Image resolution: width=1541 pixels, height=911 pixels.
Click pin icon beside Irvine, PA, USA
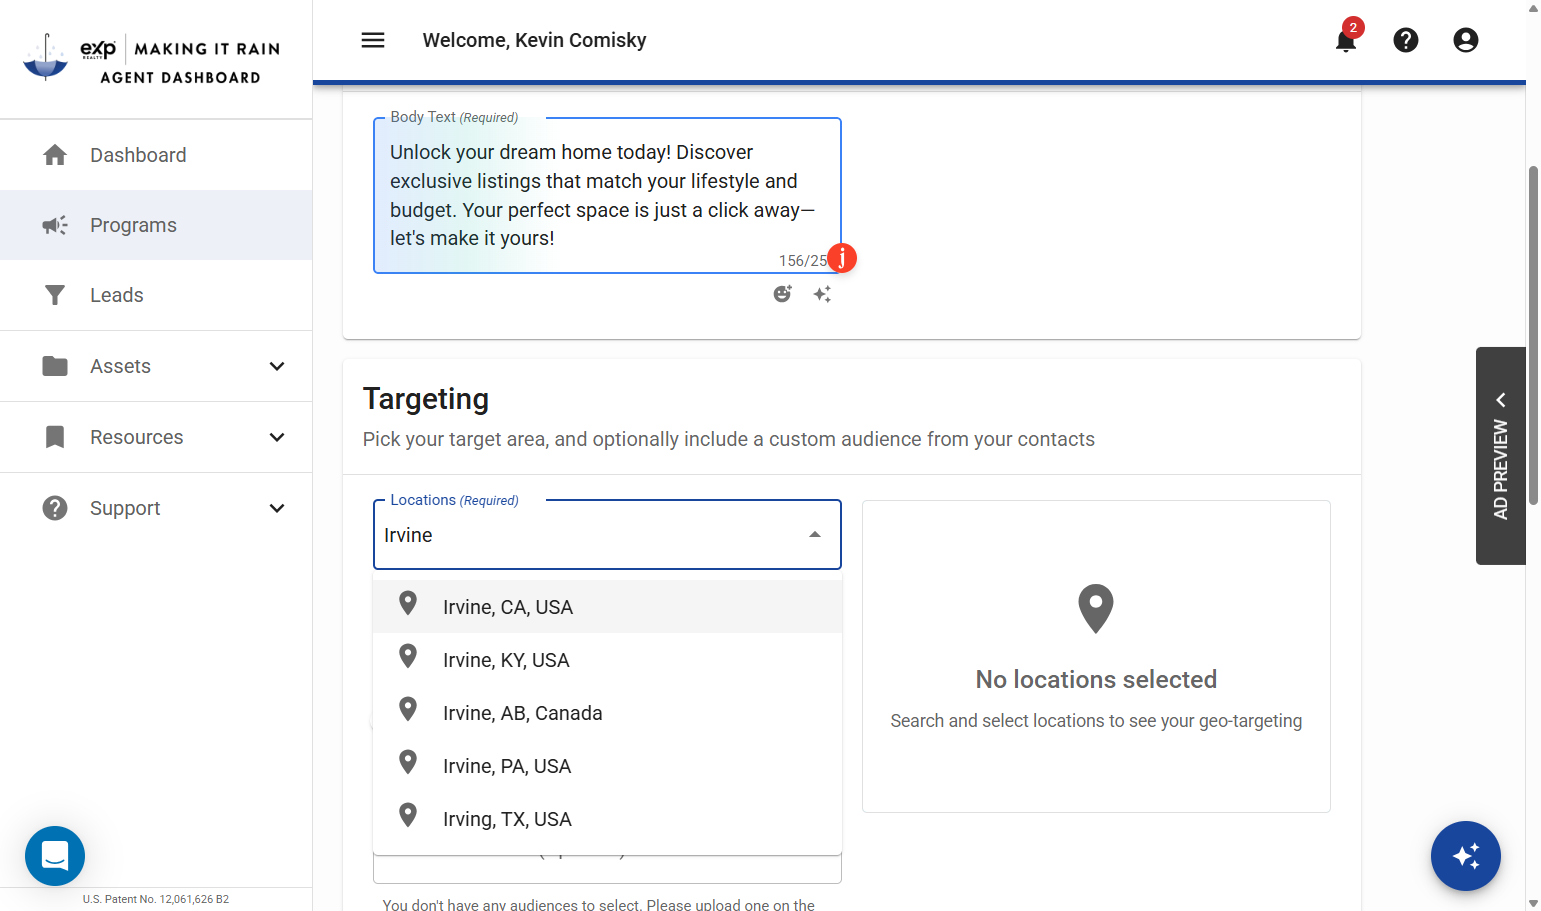coord(408,762)
